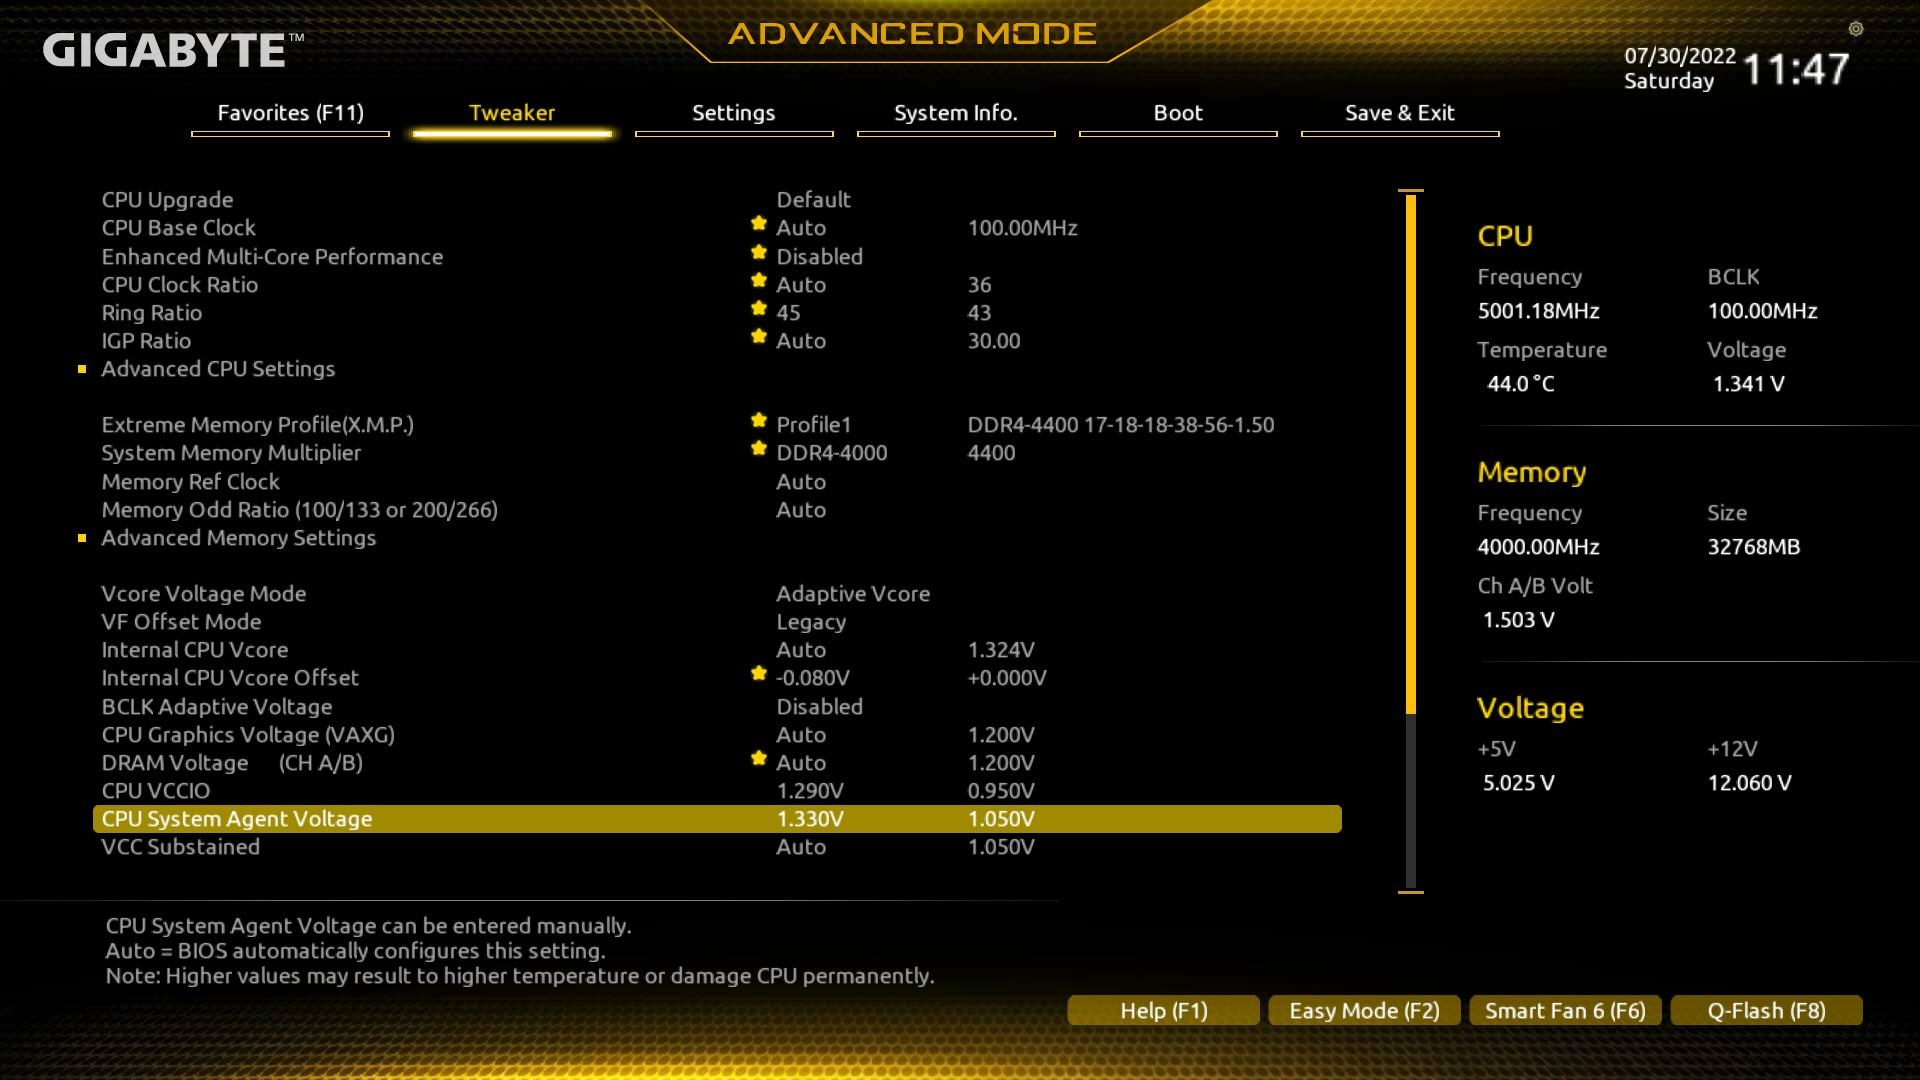1920x1080 pixels.
Task: Click the star next to Extreme Memory Profile
Action: [x=758, y=421]
